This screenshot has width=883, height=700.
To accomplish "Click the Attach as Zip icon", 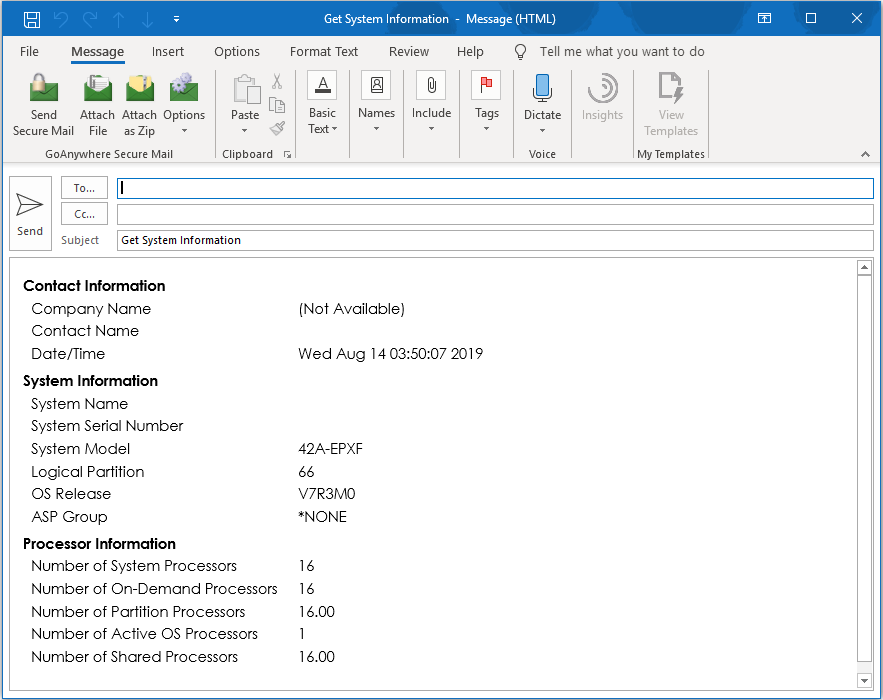I will click(139, 89).
